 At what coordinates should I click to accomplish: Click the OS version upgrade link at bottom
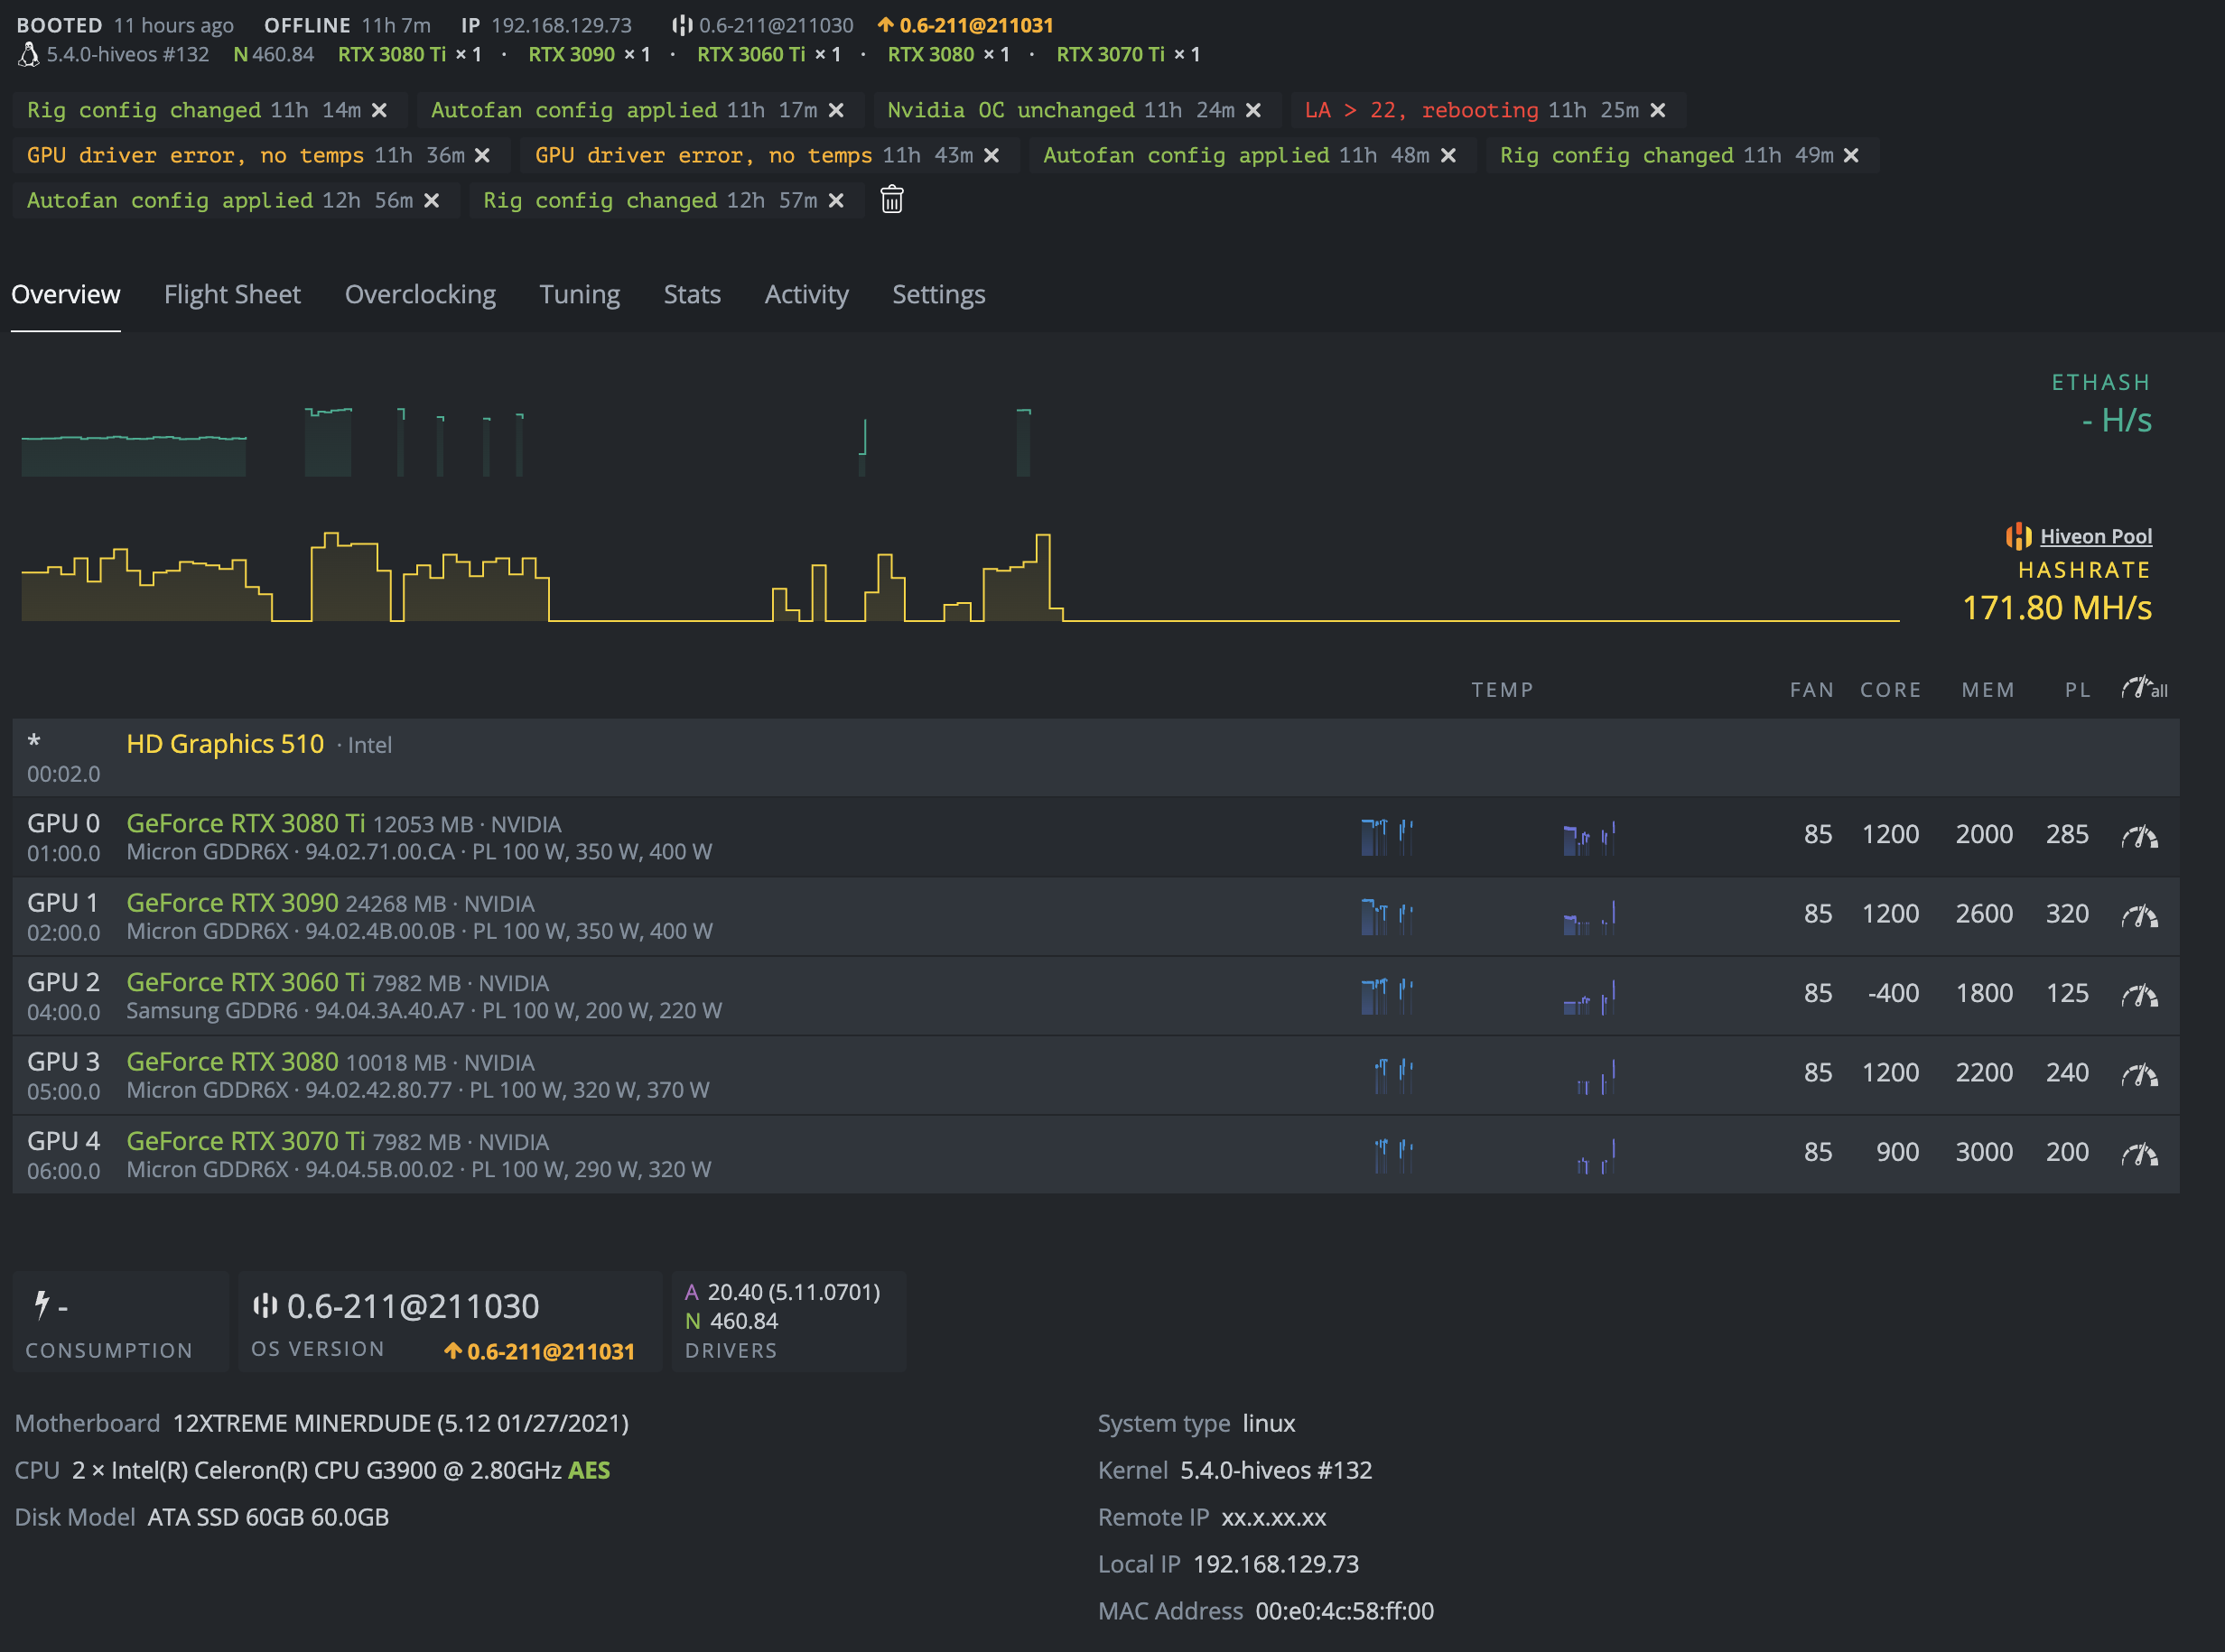point(540,1351)
